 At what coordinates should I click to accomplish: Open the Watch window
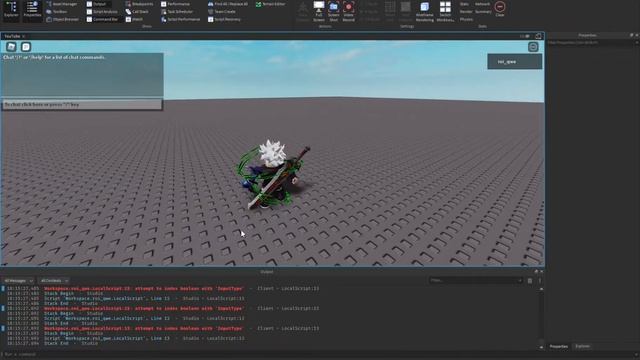point(134,19)
